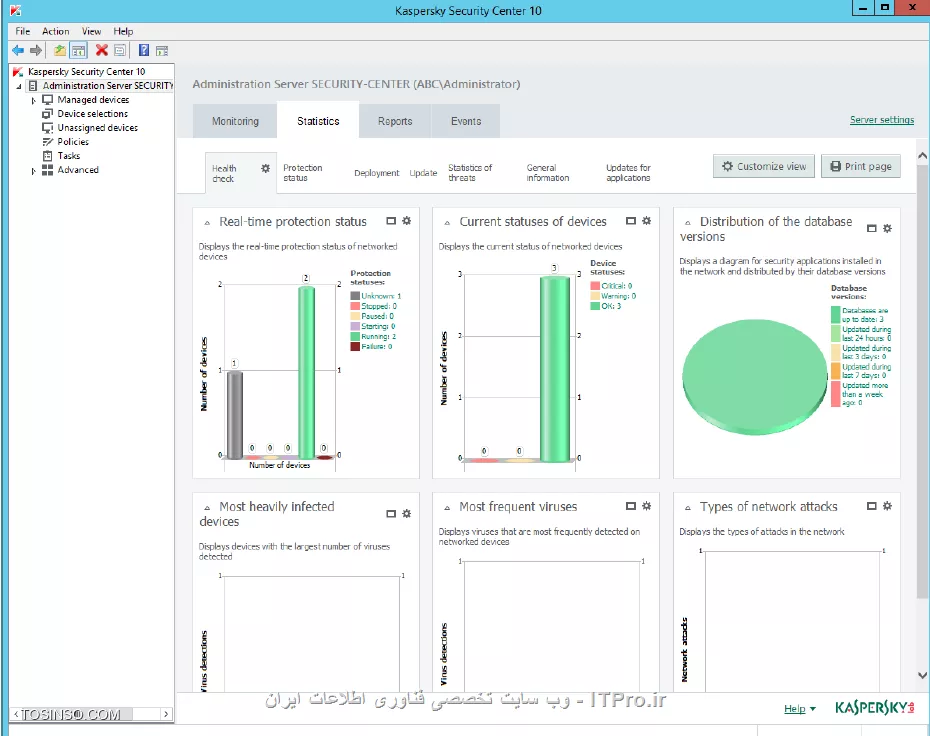930x736 pixels.
Task: Click the green Running legend swatch
Action: coord(355,336)
